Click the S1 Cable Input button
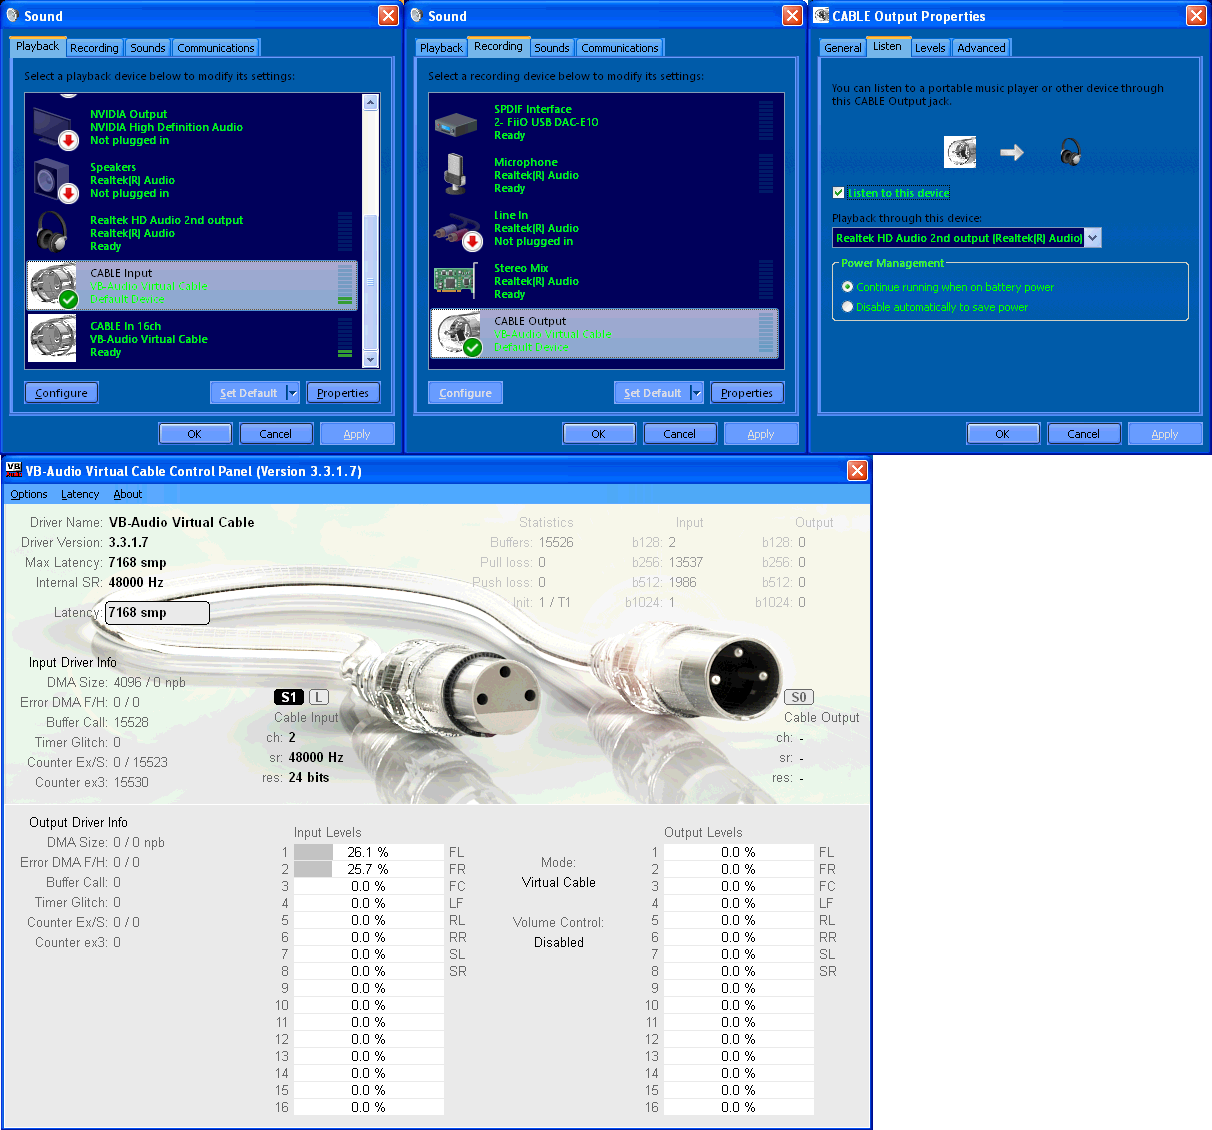The width and height of the screenshot is (1212, 1130). coord(288,697)
